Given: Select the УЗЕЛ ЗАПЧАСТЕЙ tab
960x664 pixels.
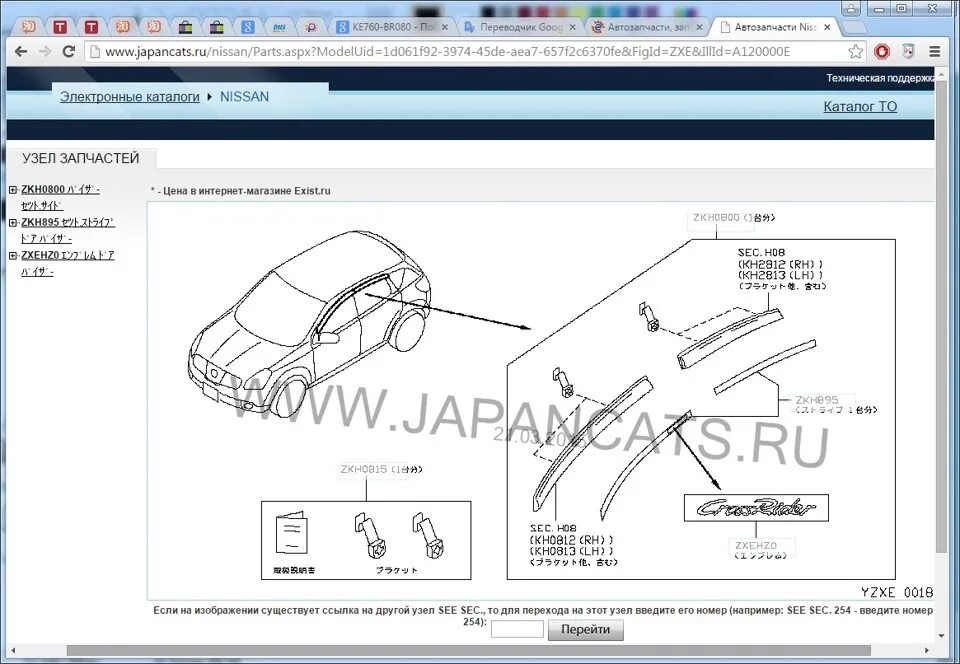Looking at the screenshot, I should (x=81, y=159).
